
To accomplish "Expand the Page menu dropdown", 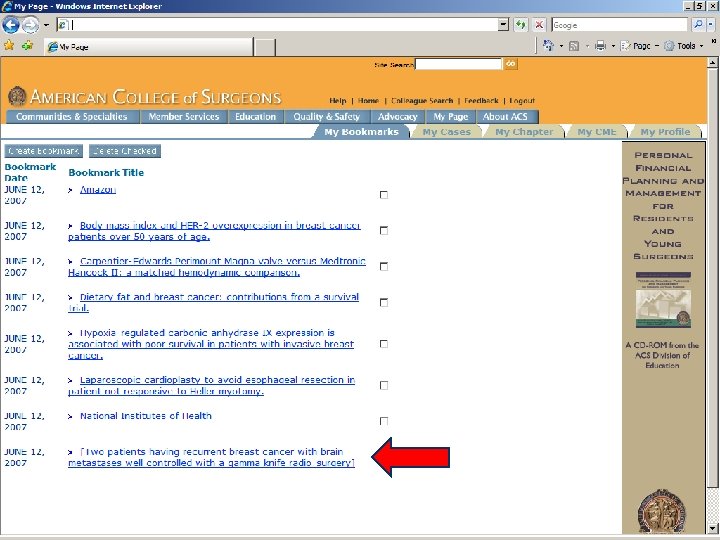I will 657,46.
